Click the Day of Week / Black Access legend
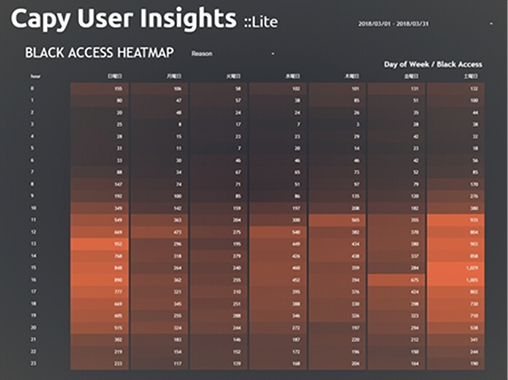 (433, 64)
